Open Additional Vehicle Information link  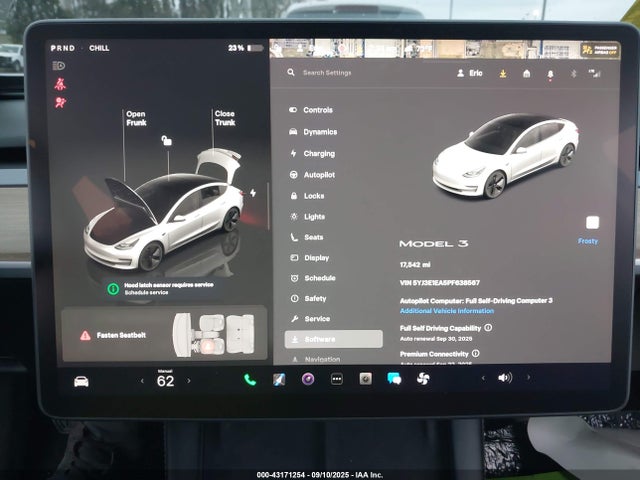click(447, 311)
